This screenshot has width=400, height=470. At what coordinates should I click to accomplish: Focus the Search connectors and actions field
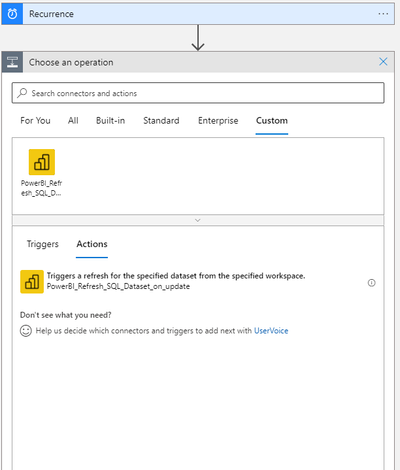(198, 93)
